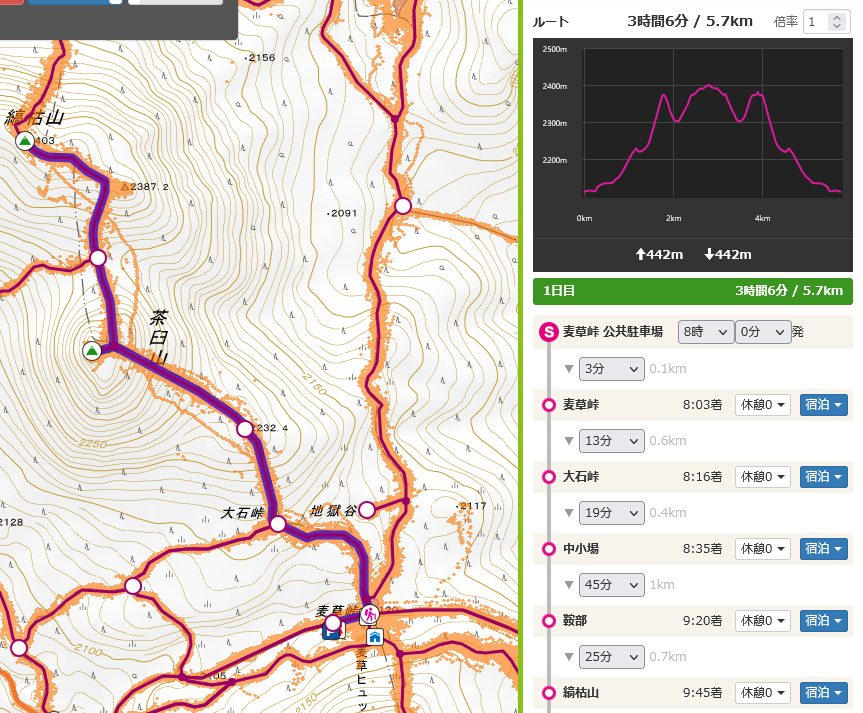Open the 45分 leg time dropdown before 鞍部
The image size is (863, 713).
(611, 584)
